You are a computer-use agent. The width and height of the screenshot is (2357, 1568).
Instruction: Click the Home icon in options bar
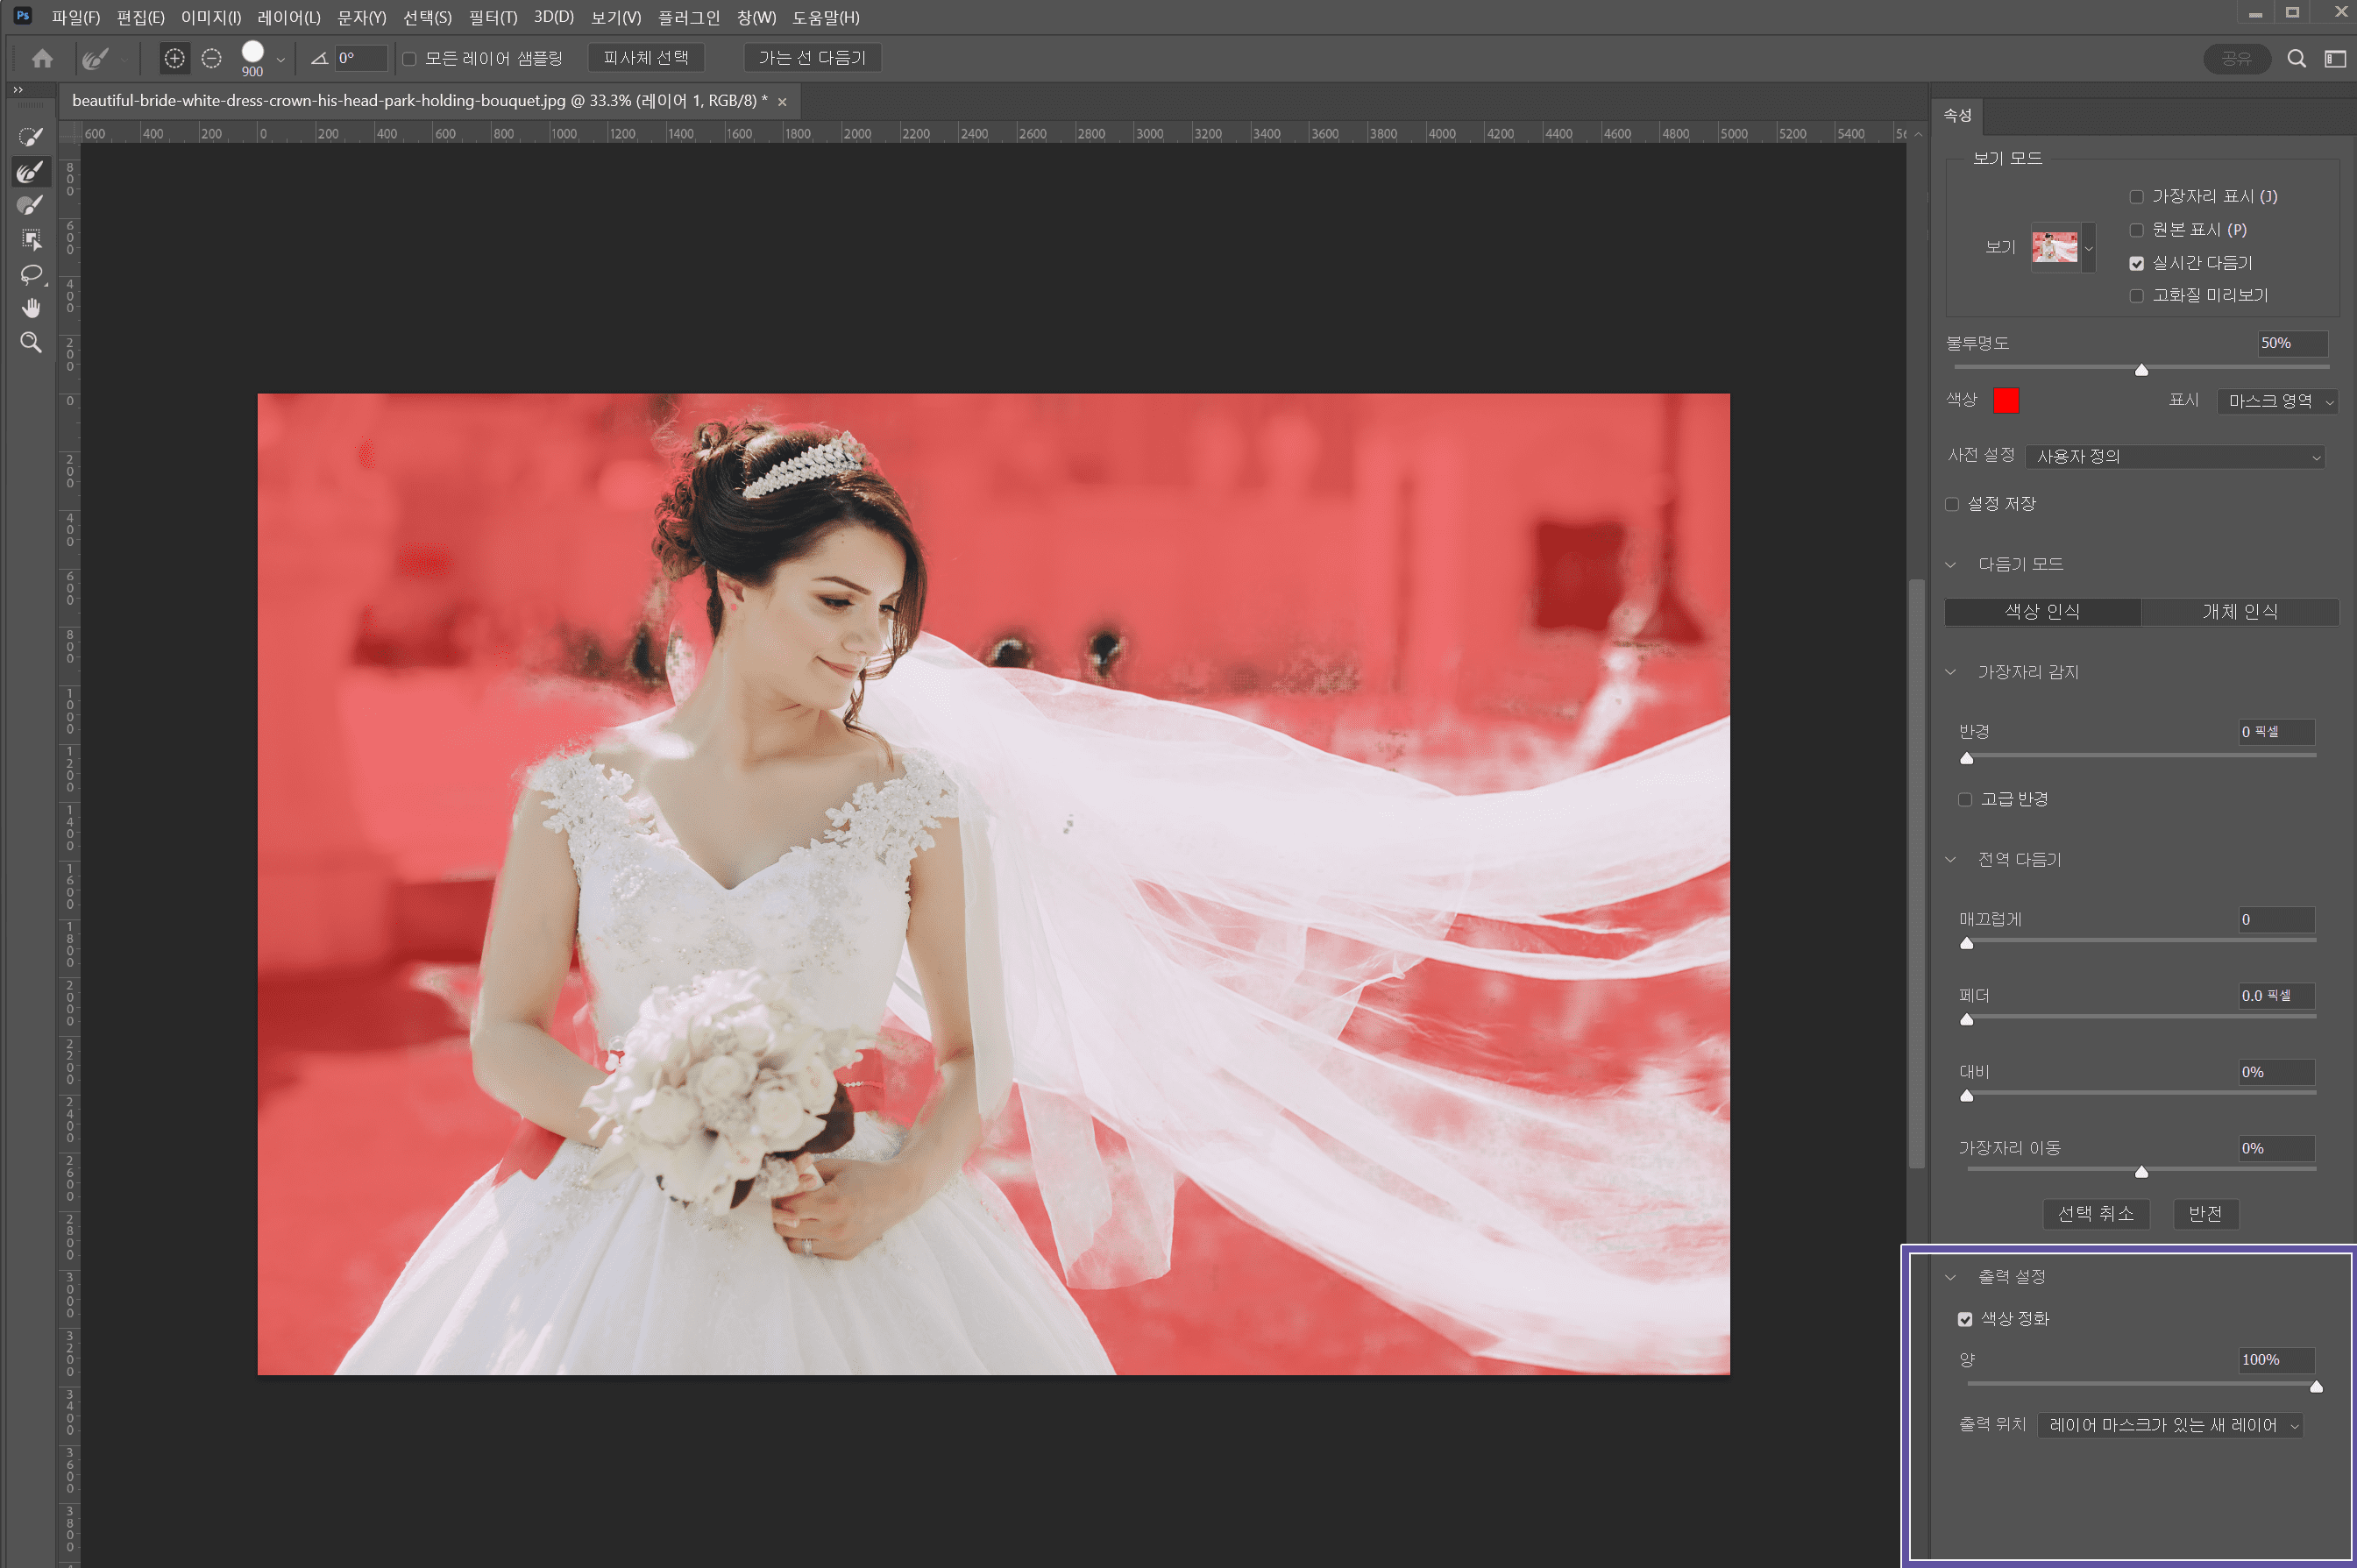tap(42, 59)
